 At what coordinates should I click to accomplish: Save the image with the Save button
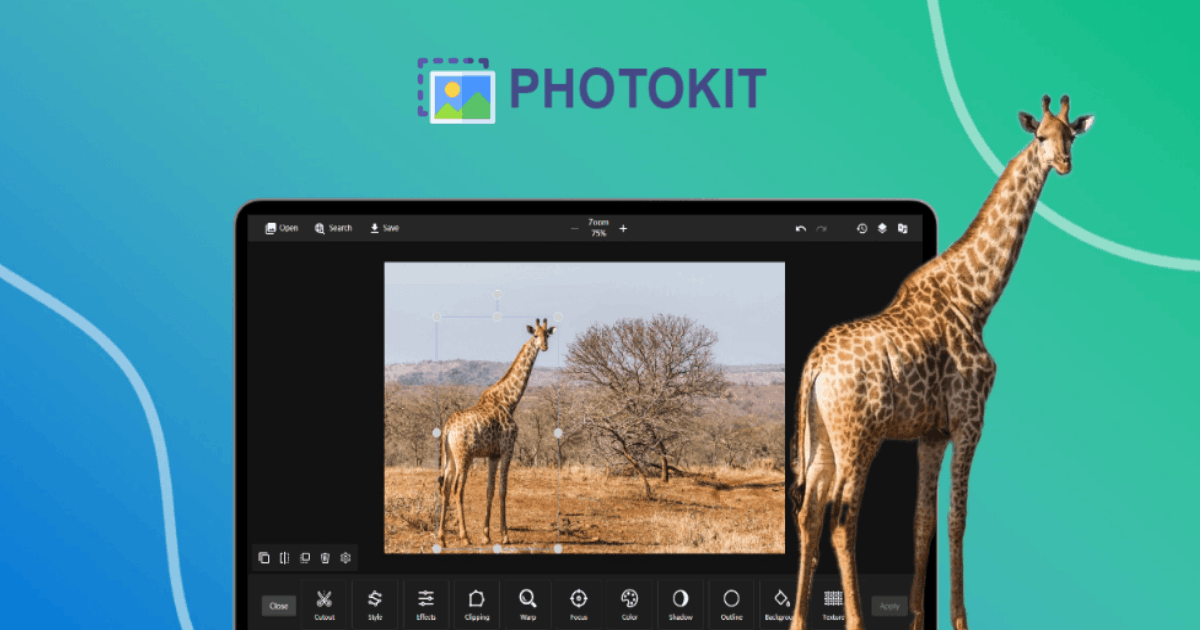coord(384,228)
